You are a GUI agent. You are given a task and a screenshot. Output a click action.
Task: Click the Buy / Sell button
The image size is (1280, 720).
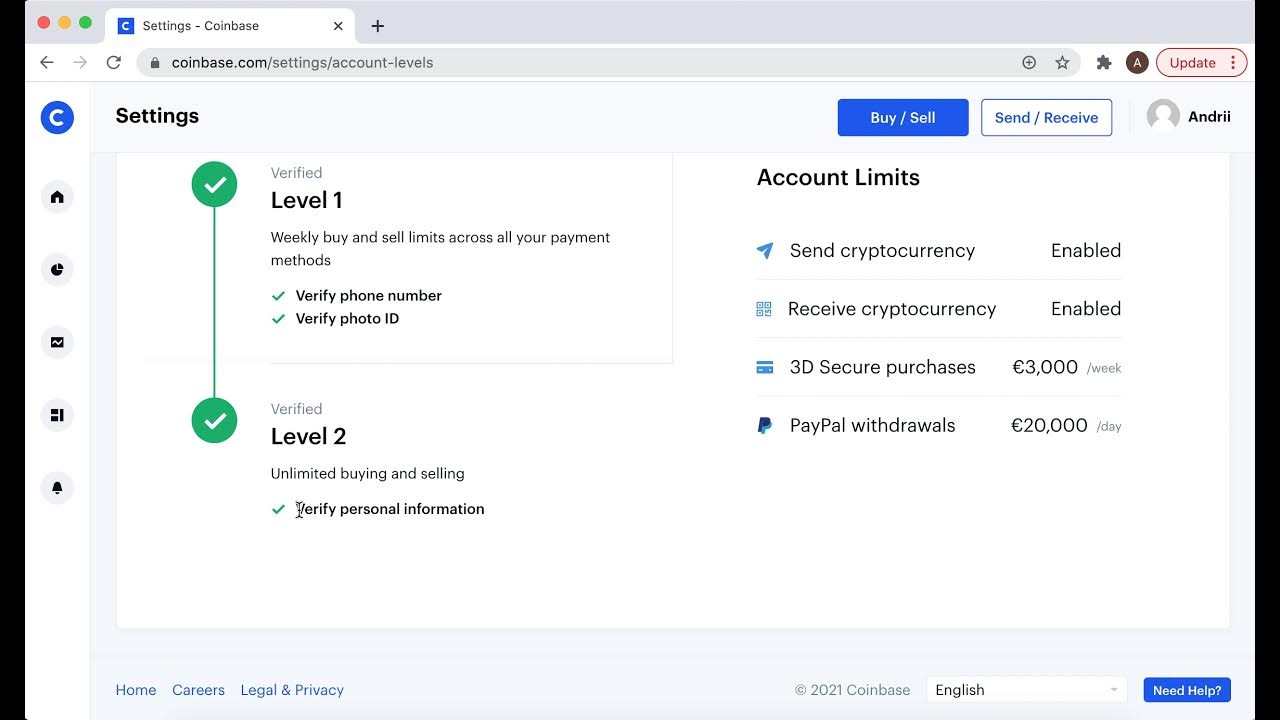click(903, 117)
